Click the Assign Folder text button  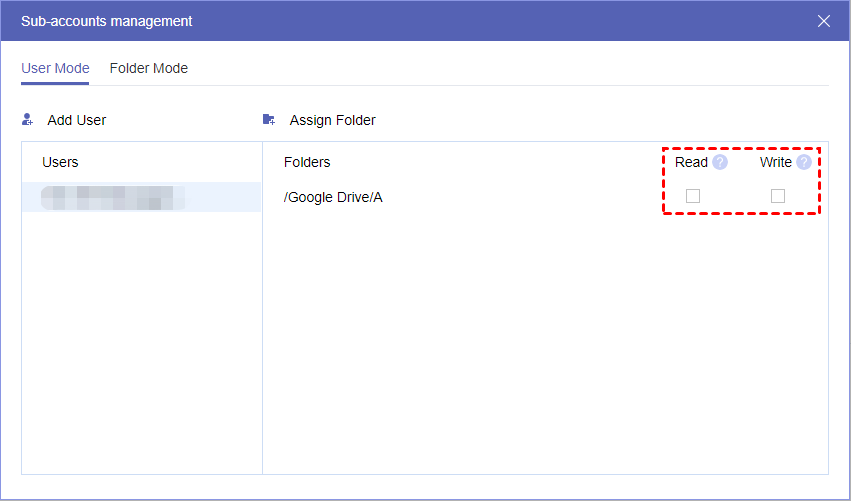coord(333,120)
